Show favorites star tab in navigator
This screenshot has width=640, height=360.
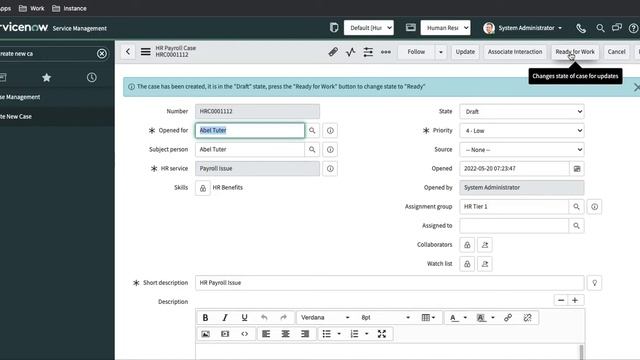47,77
